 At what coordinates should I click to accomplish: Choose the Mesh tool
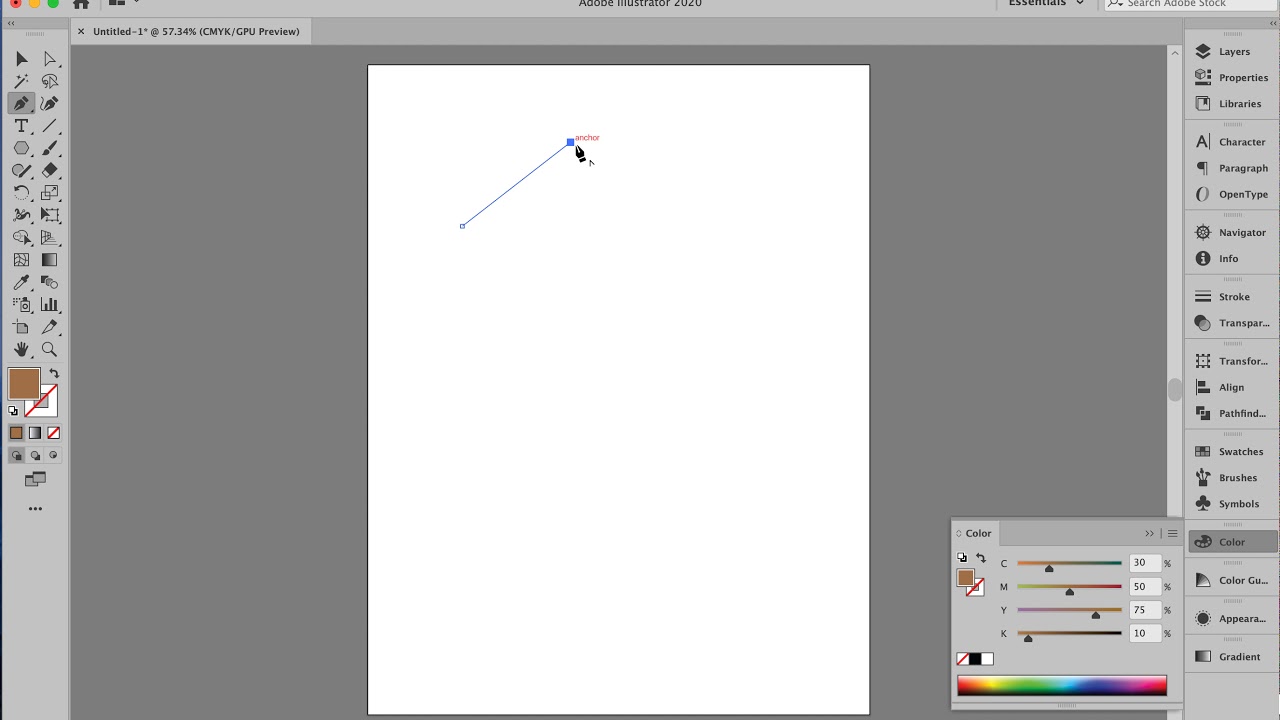coord(21,260)
